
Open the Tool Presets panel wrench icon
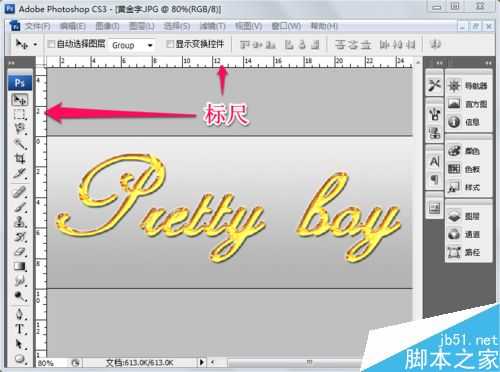click(434, 86)
